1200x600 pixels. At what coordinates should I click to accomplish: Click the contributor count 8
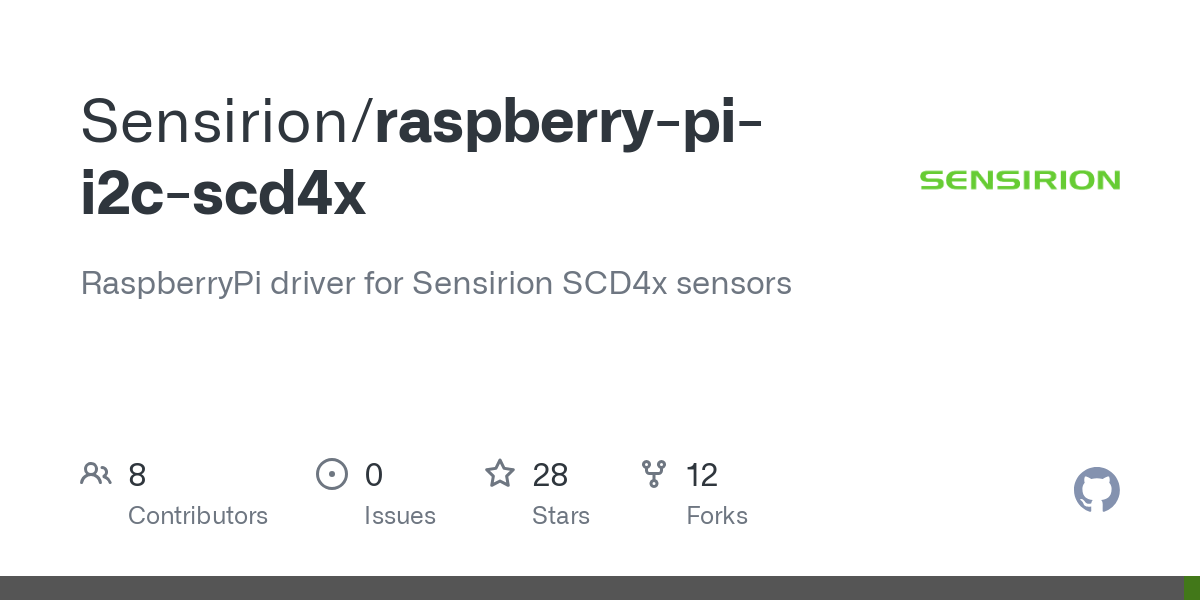coord(137,475)
